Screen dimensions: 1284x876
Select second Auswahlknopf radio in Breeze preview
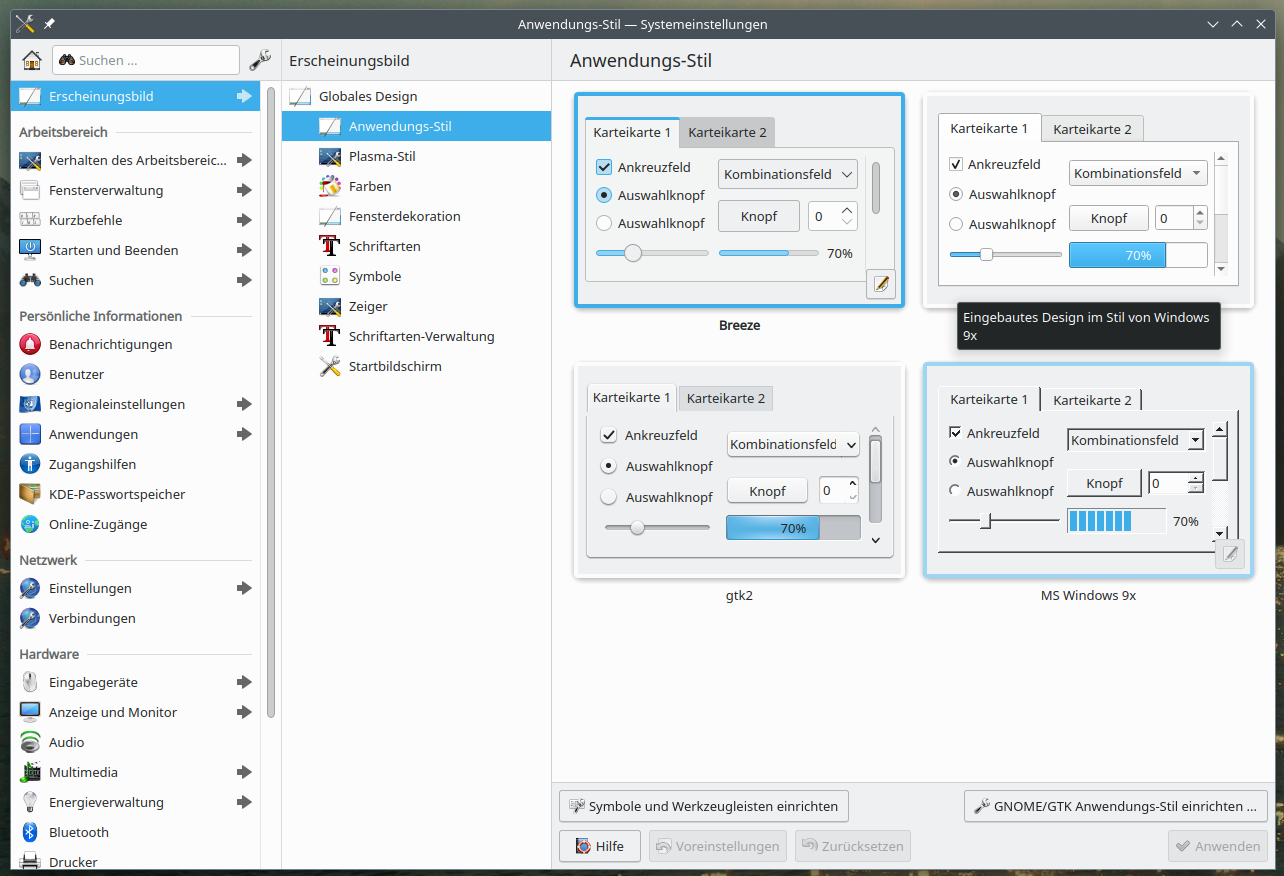tap(604, 224)
